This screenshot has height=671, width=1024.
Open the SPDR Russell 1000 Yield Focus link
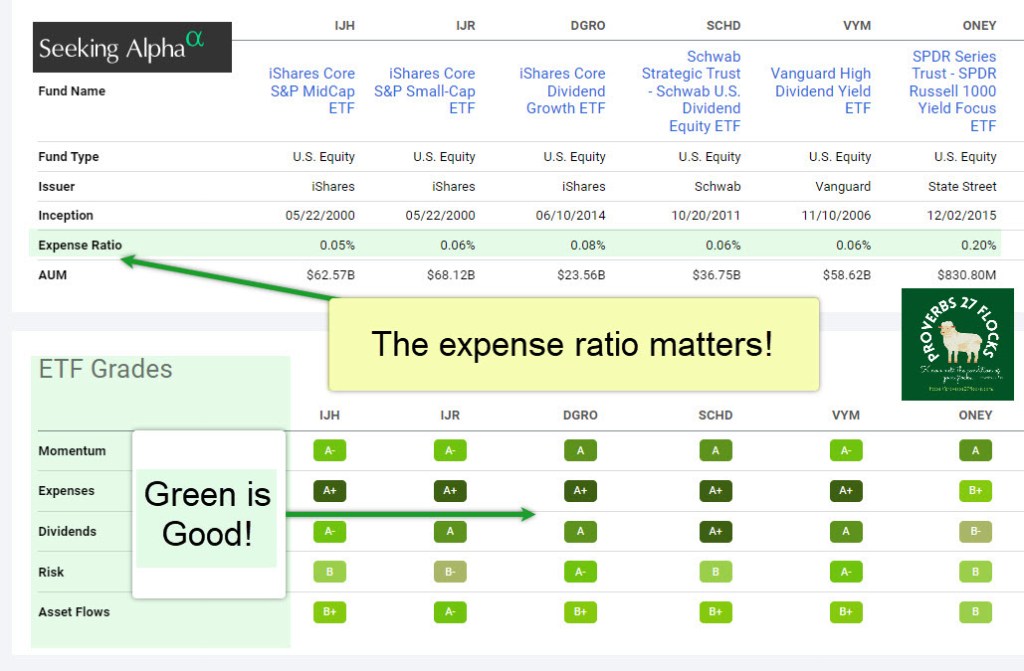coord(955,91)
